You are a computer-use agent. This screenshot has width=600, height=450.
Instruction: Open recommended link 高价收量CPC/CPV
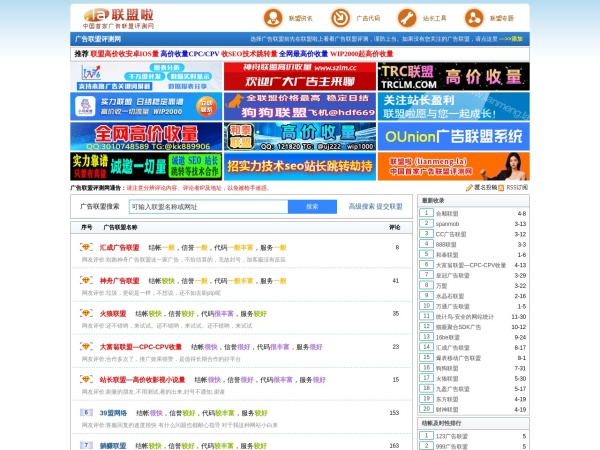click(x=189, y=54)
